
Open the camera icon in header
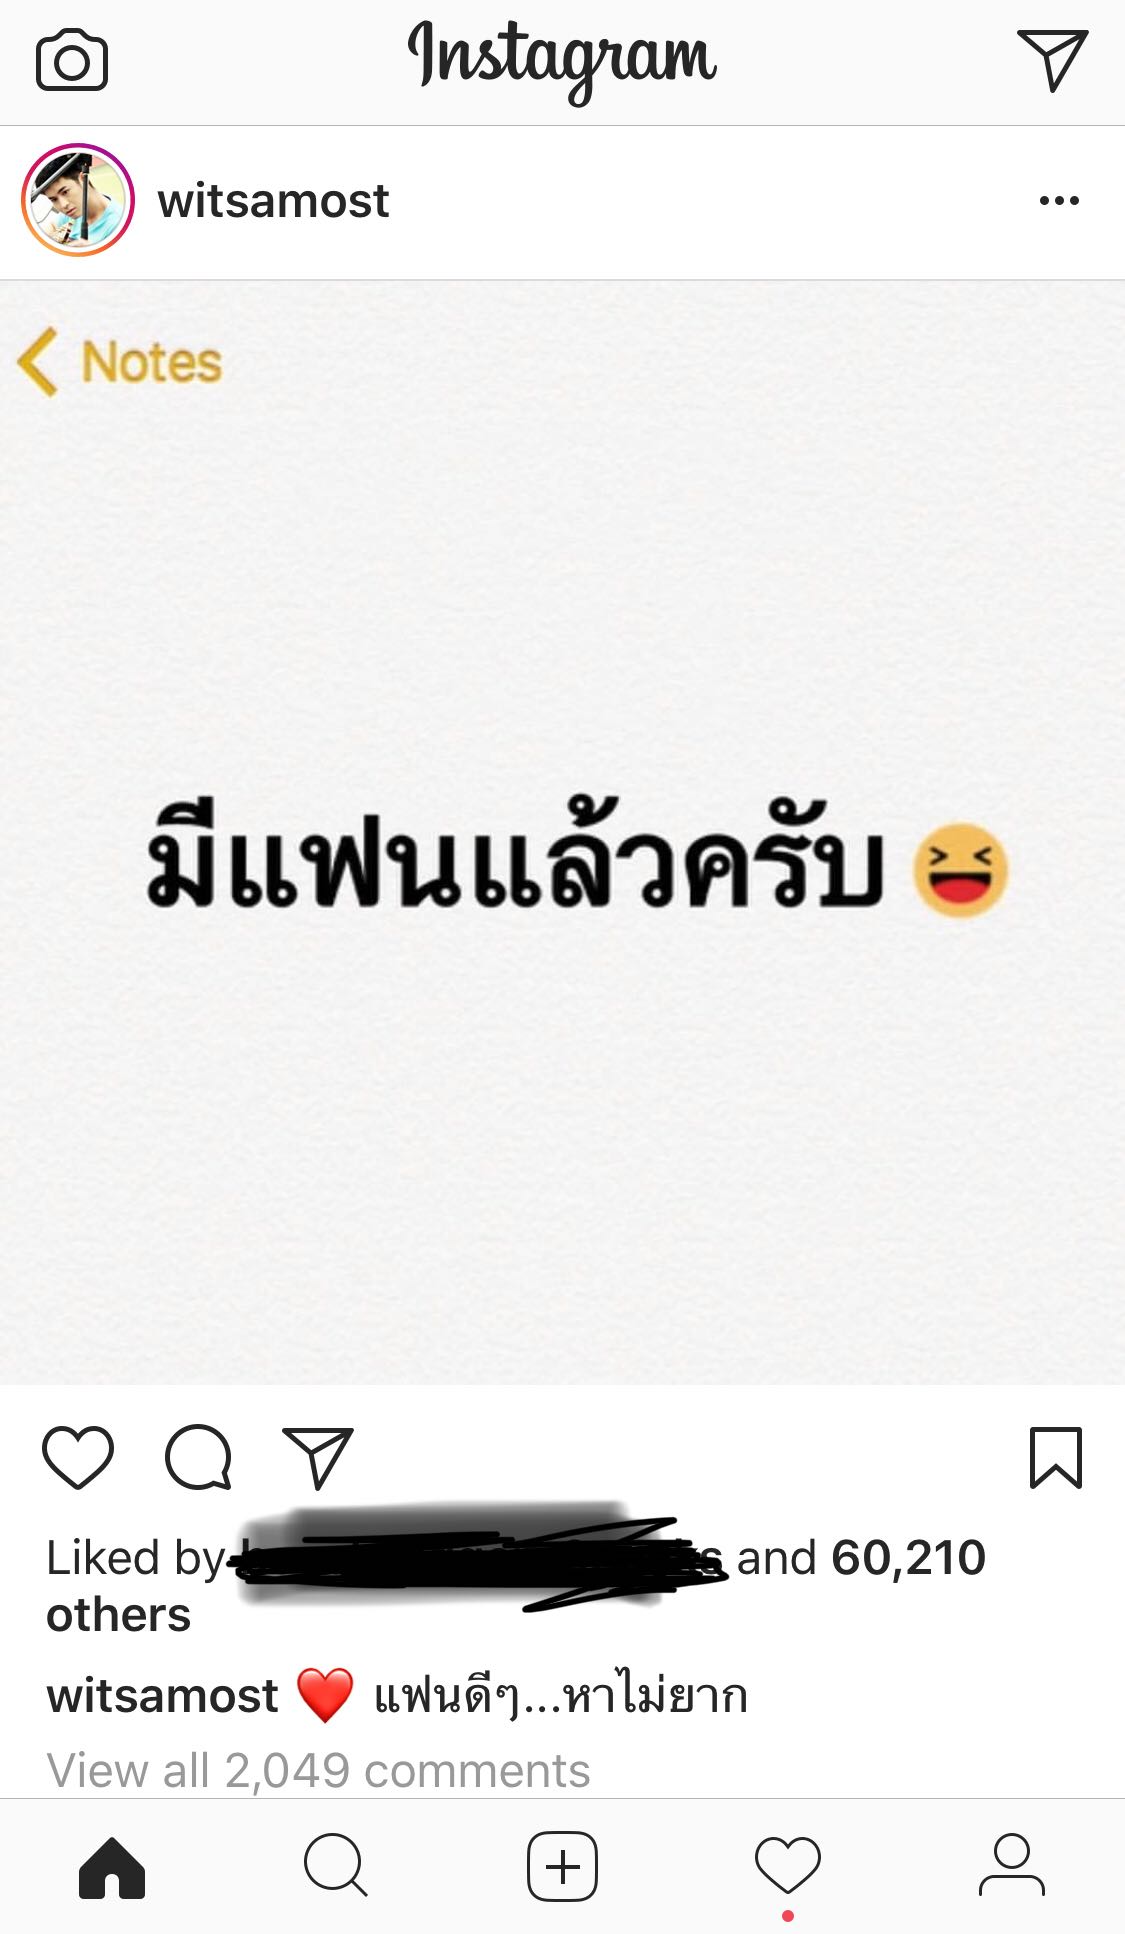coord(71,61)
